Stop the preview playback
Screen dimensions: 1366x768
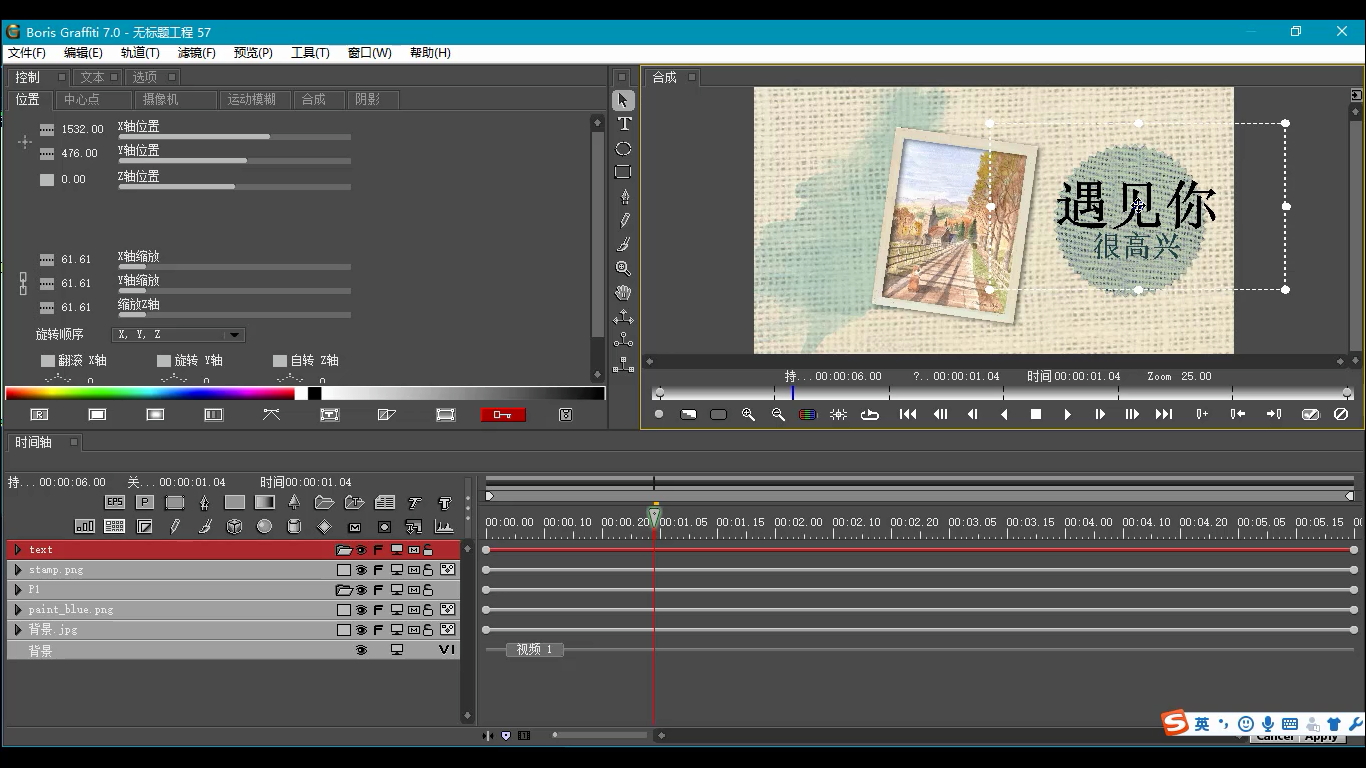[x=1036, y=414]
